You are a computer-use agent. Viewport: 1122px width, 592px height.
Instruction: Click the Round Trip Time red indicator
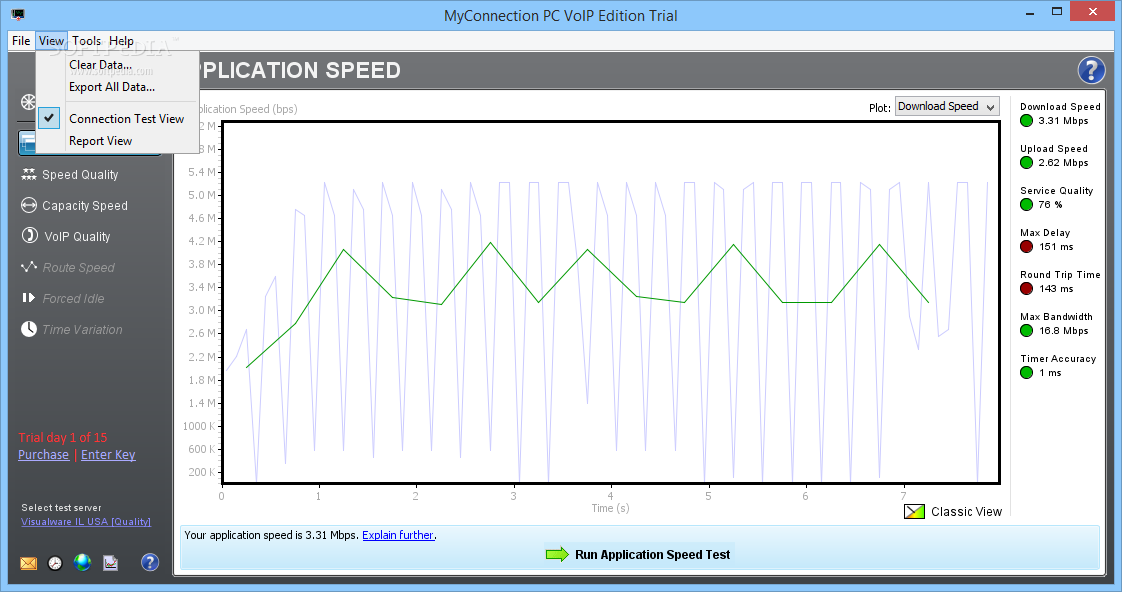pos(1027,288)
